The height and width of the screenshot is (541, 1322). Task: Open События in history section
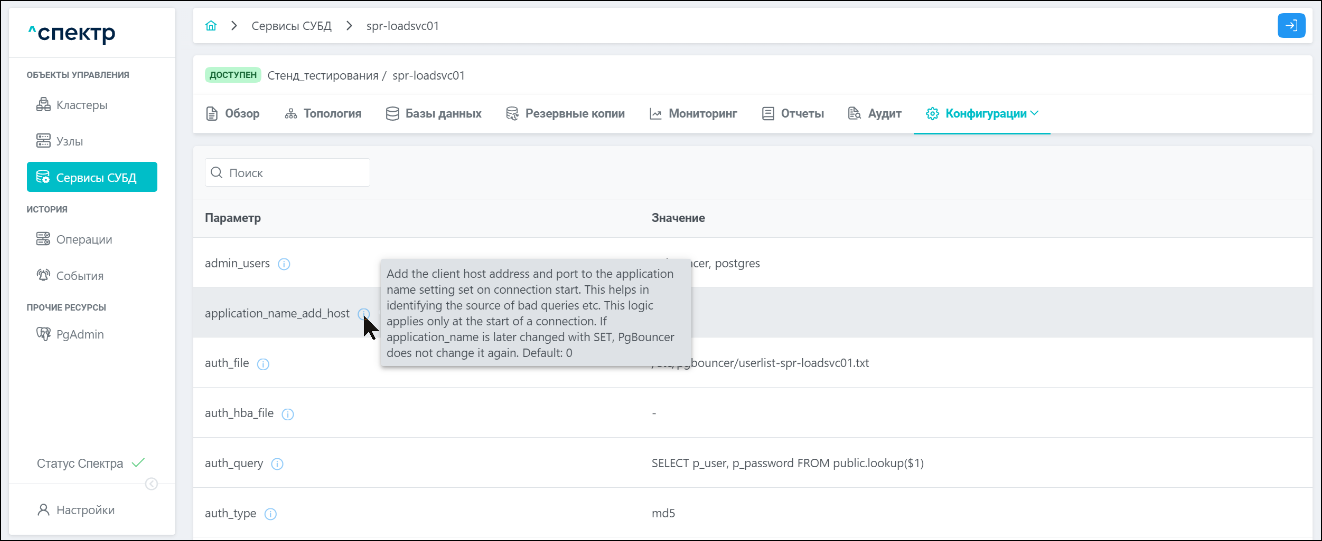click(x=80, y=276)
